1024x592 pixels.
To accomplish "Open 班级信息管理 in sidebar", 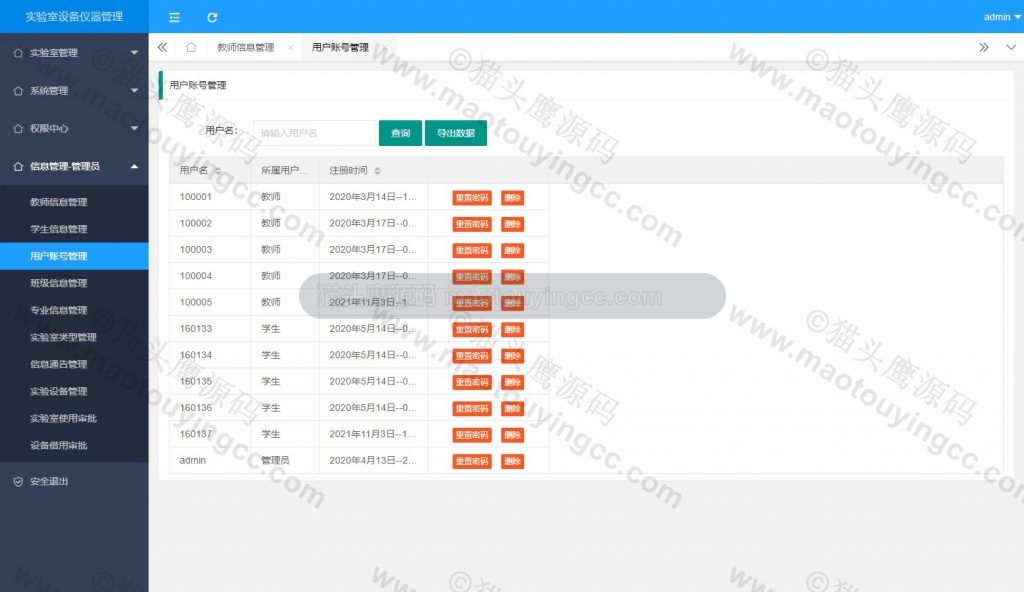I will coord(74,283).
